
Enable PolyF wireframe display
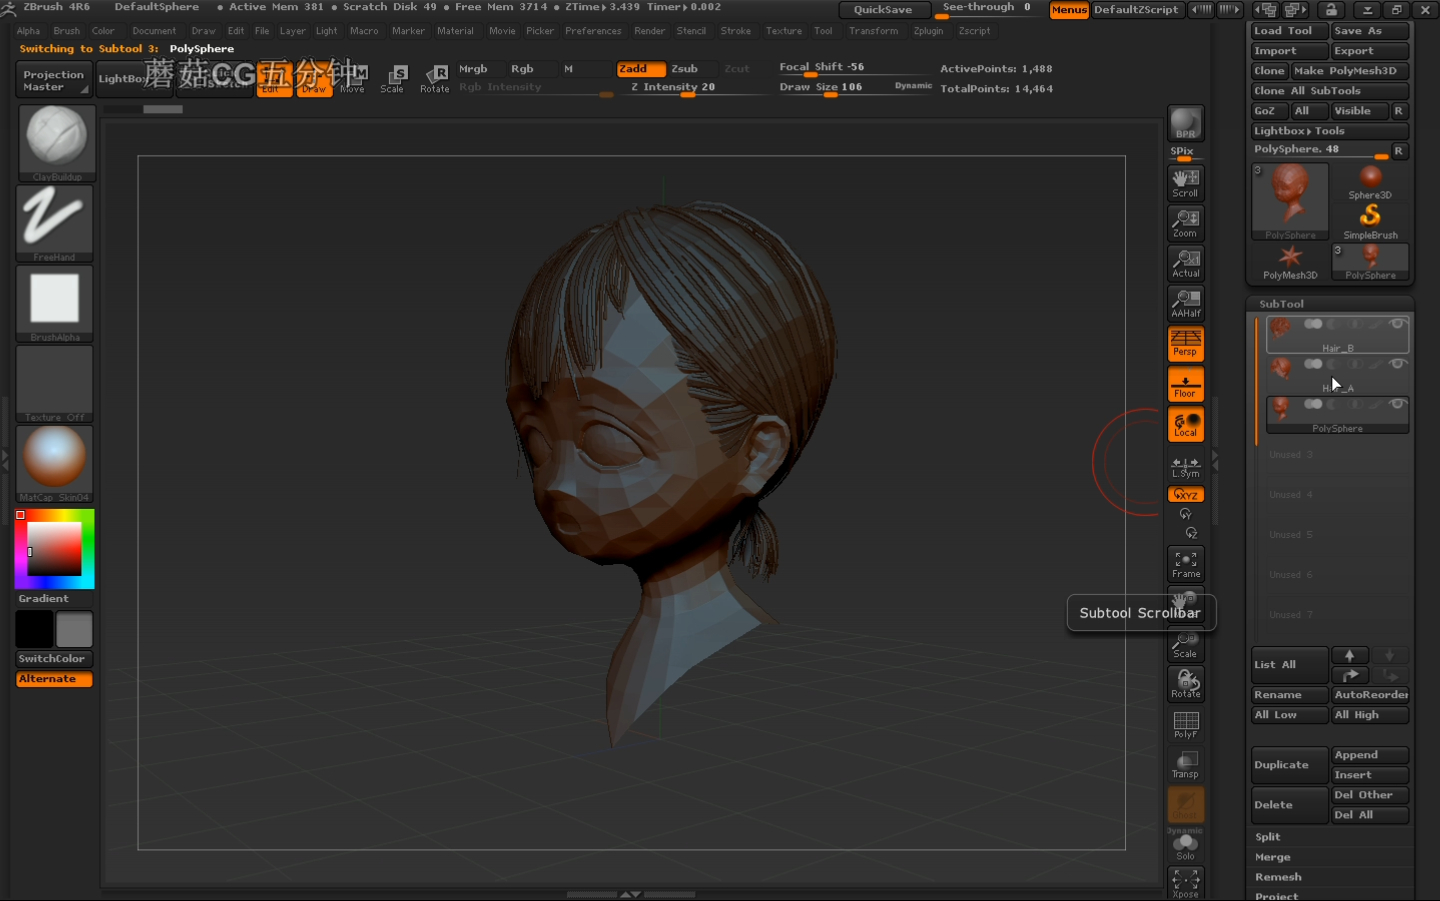(1185, 725)
